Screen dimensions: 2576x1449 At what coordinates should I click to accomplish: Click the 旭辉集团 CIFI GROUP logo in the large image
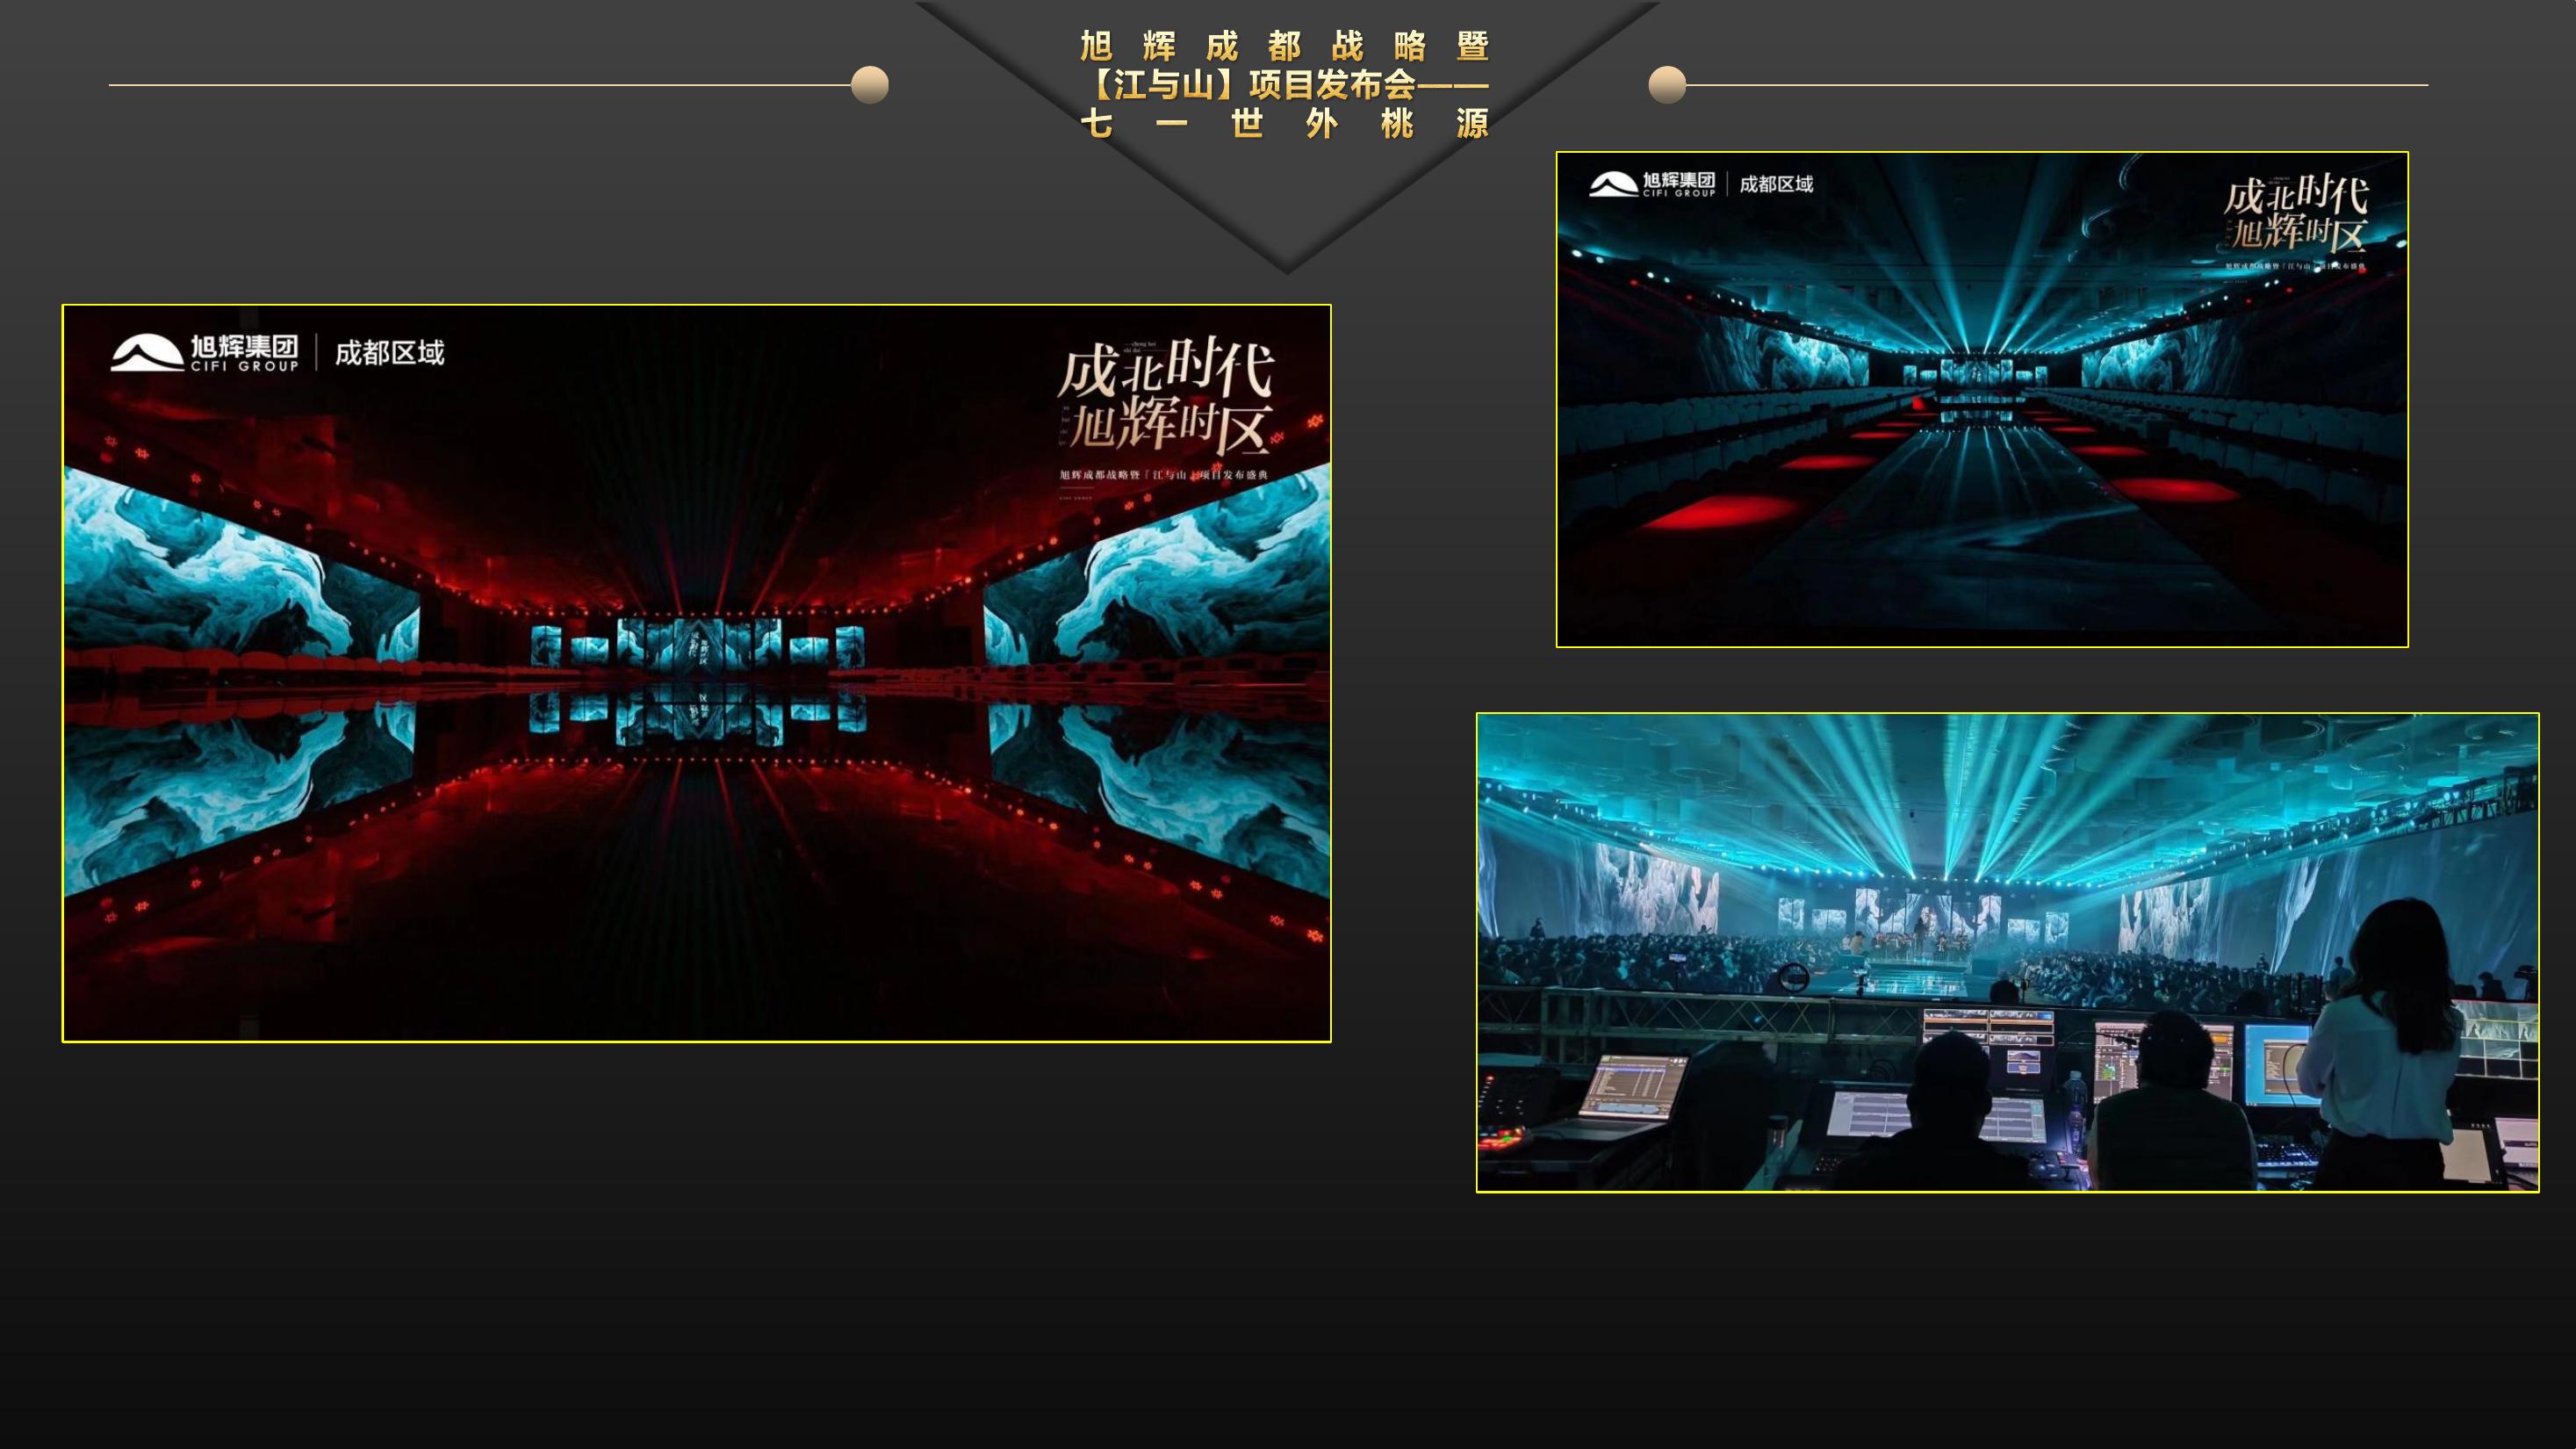(205, 353)
